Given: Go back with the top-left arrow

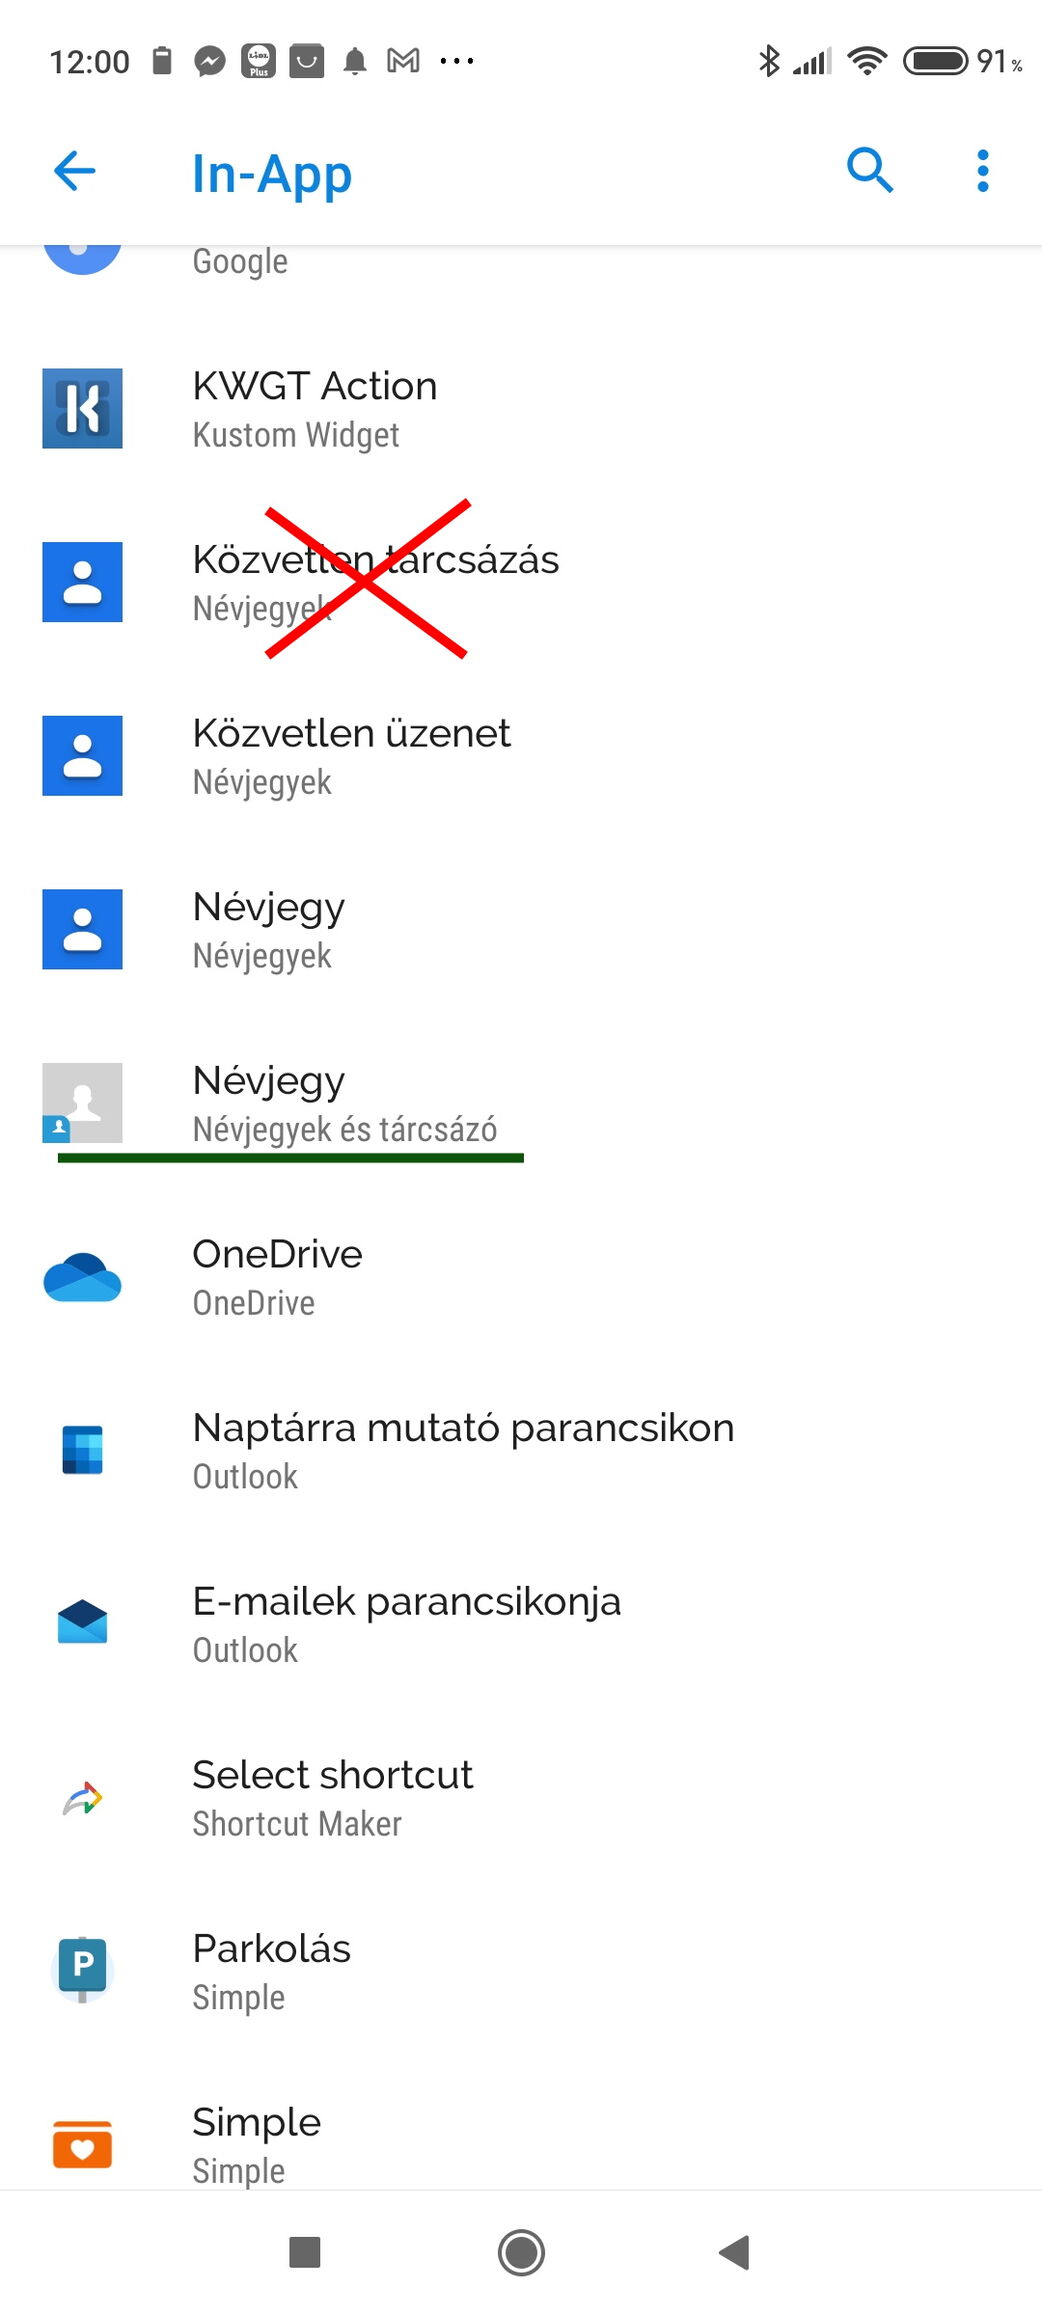Looking at the screenshot, I should click(x=74, y=171).
